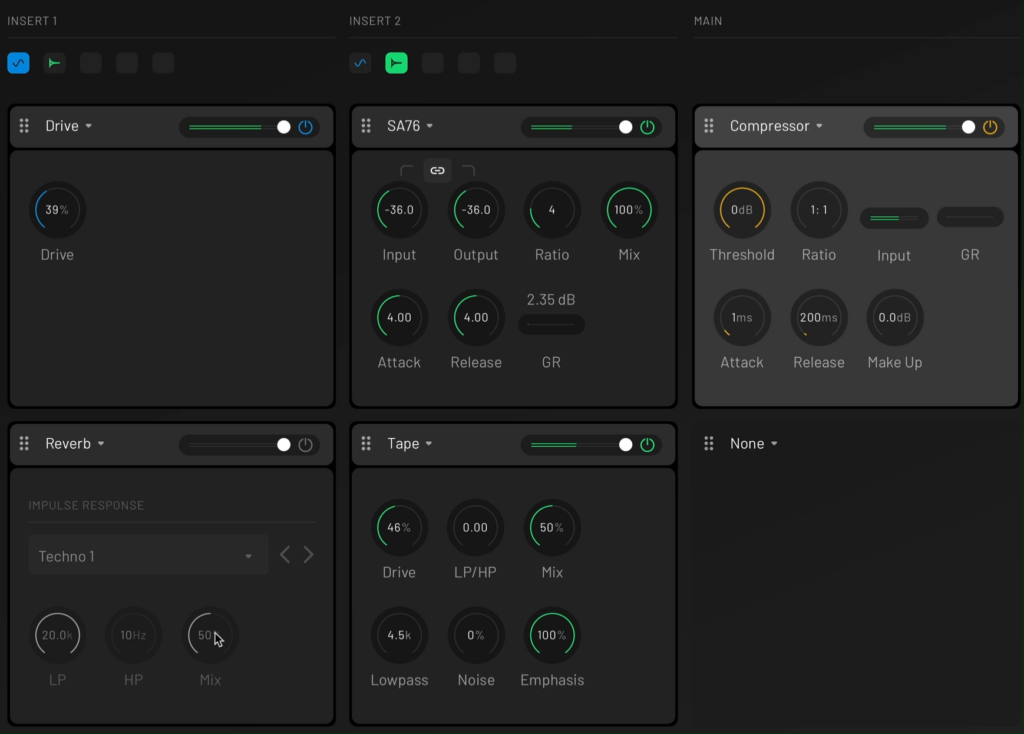Toggle the Drive module power button
Image resolution: width=1024 pixels, height=734 pixels.
coord(306,127)
